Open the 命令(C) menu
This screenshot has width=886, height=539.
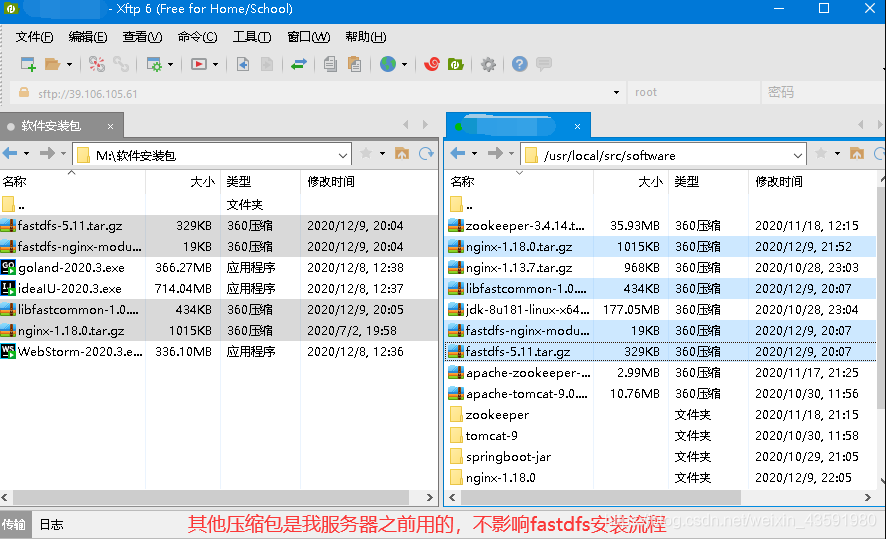pyautogui.click(x=197, y=37)
